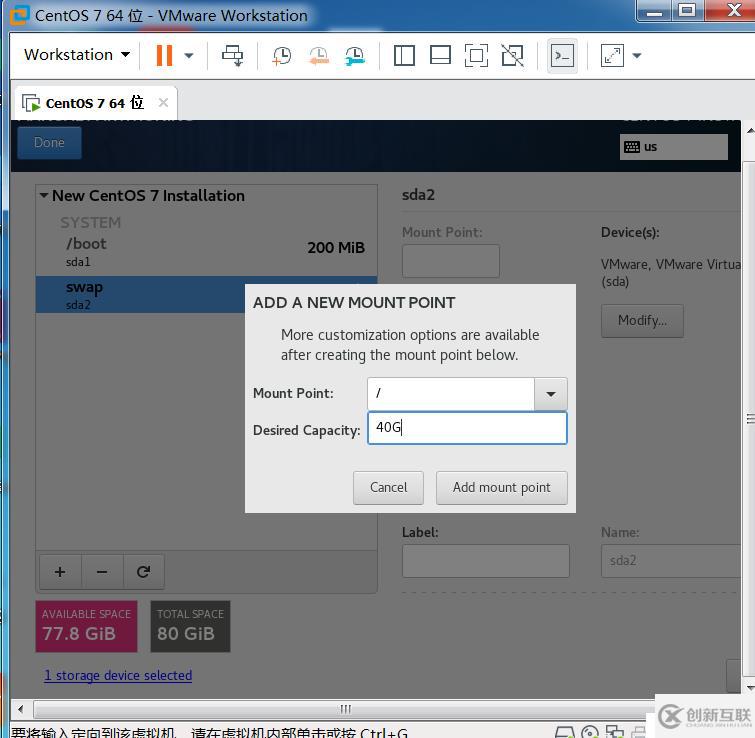
Task: Revert to the previous snapshot
Action: pyautogui.click(x=319, y=56)
